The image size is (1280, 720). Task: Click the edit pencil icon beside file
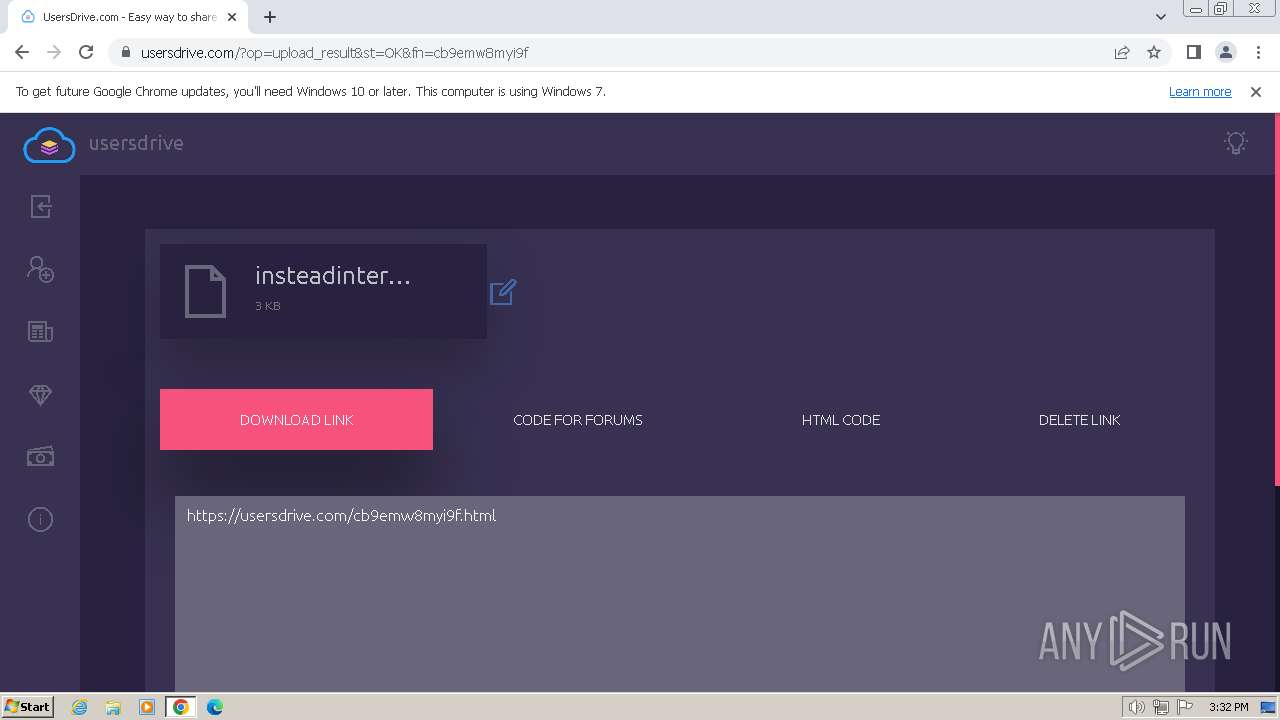503,292
